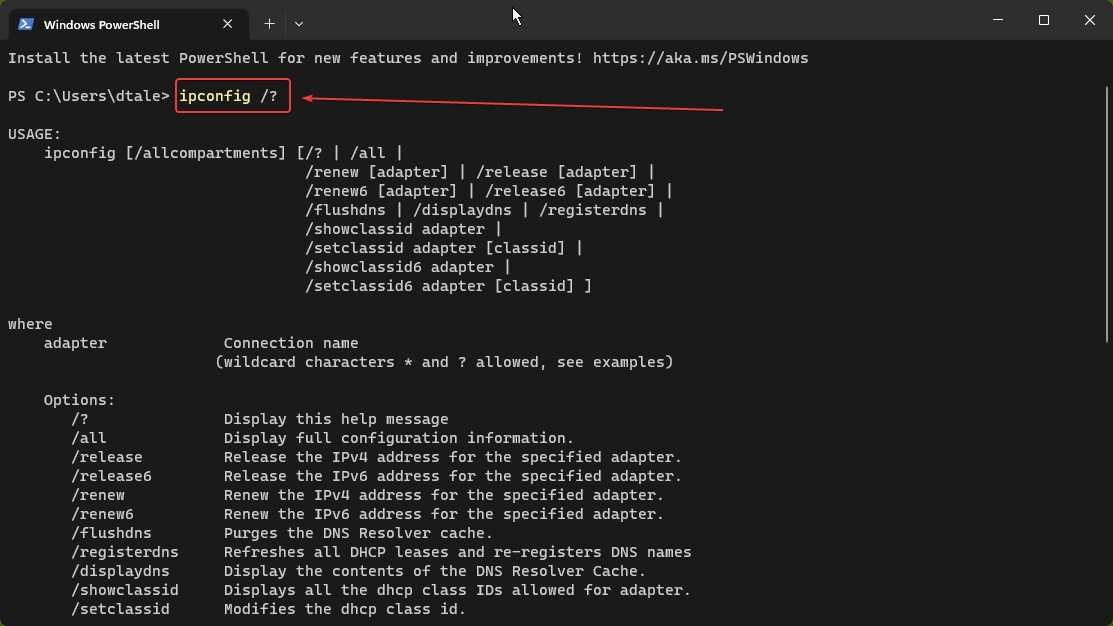
Task: Click the 'Options:' heading
Action: pos(80,400)
